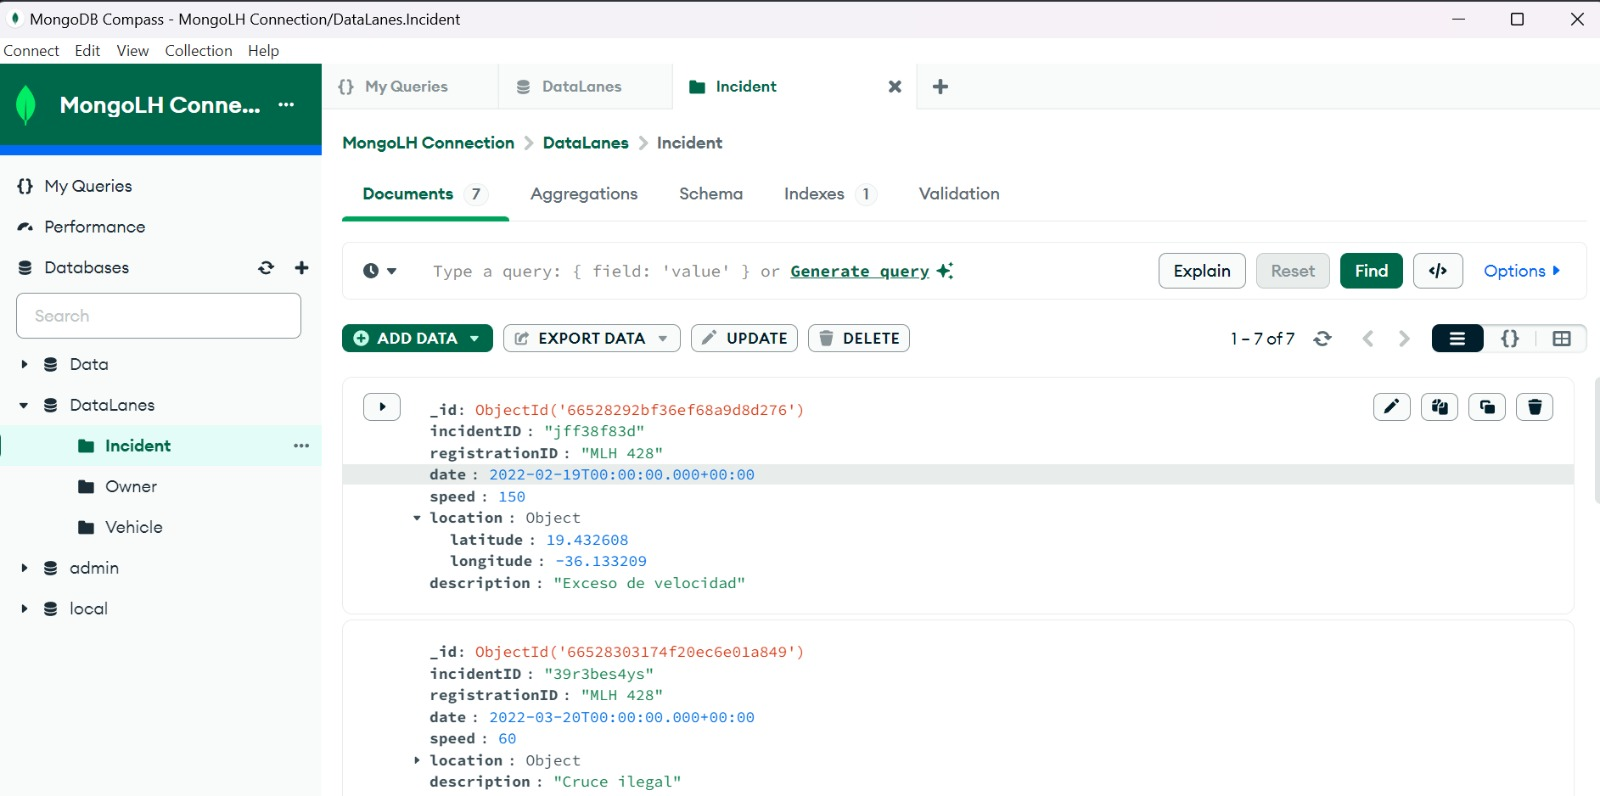
Task: Collapse the DataLanes database
Action: (24, 406)
